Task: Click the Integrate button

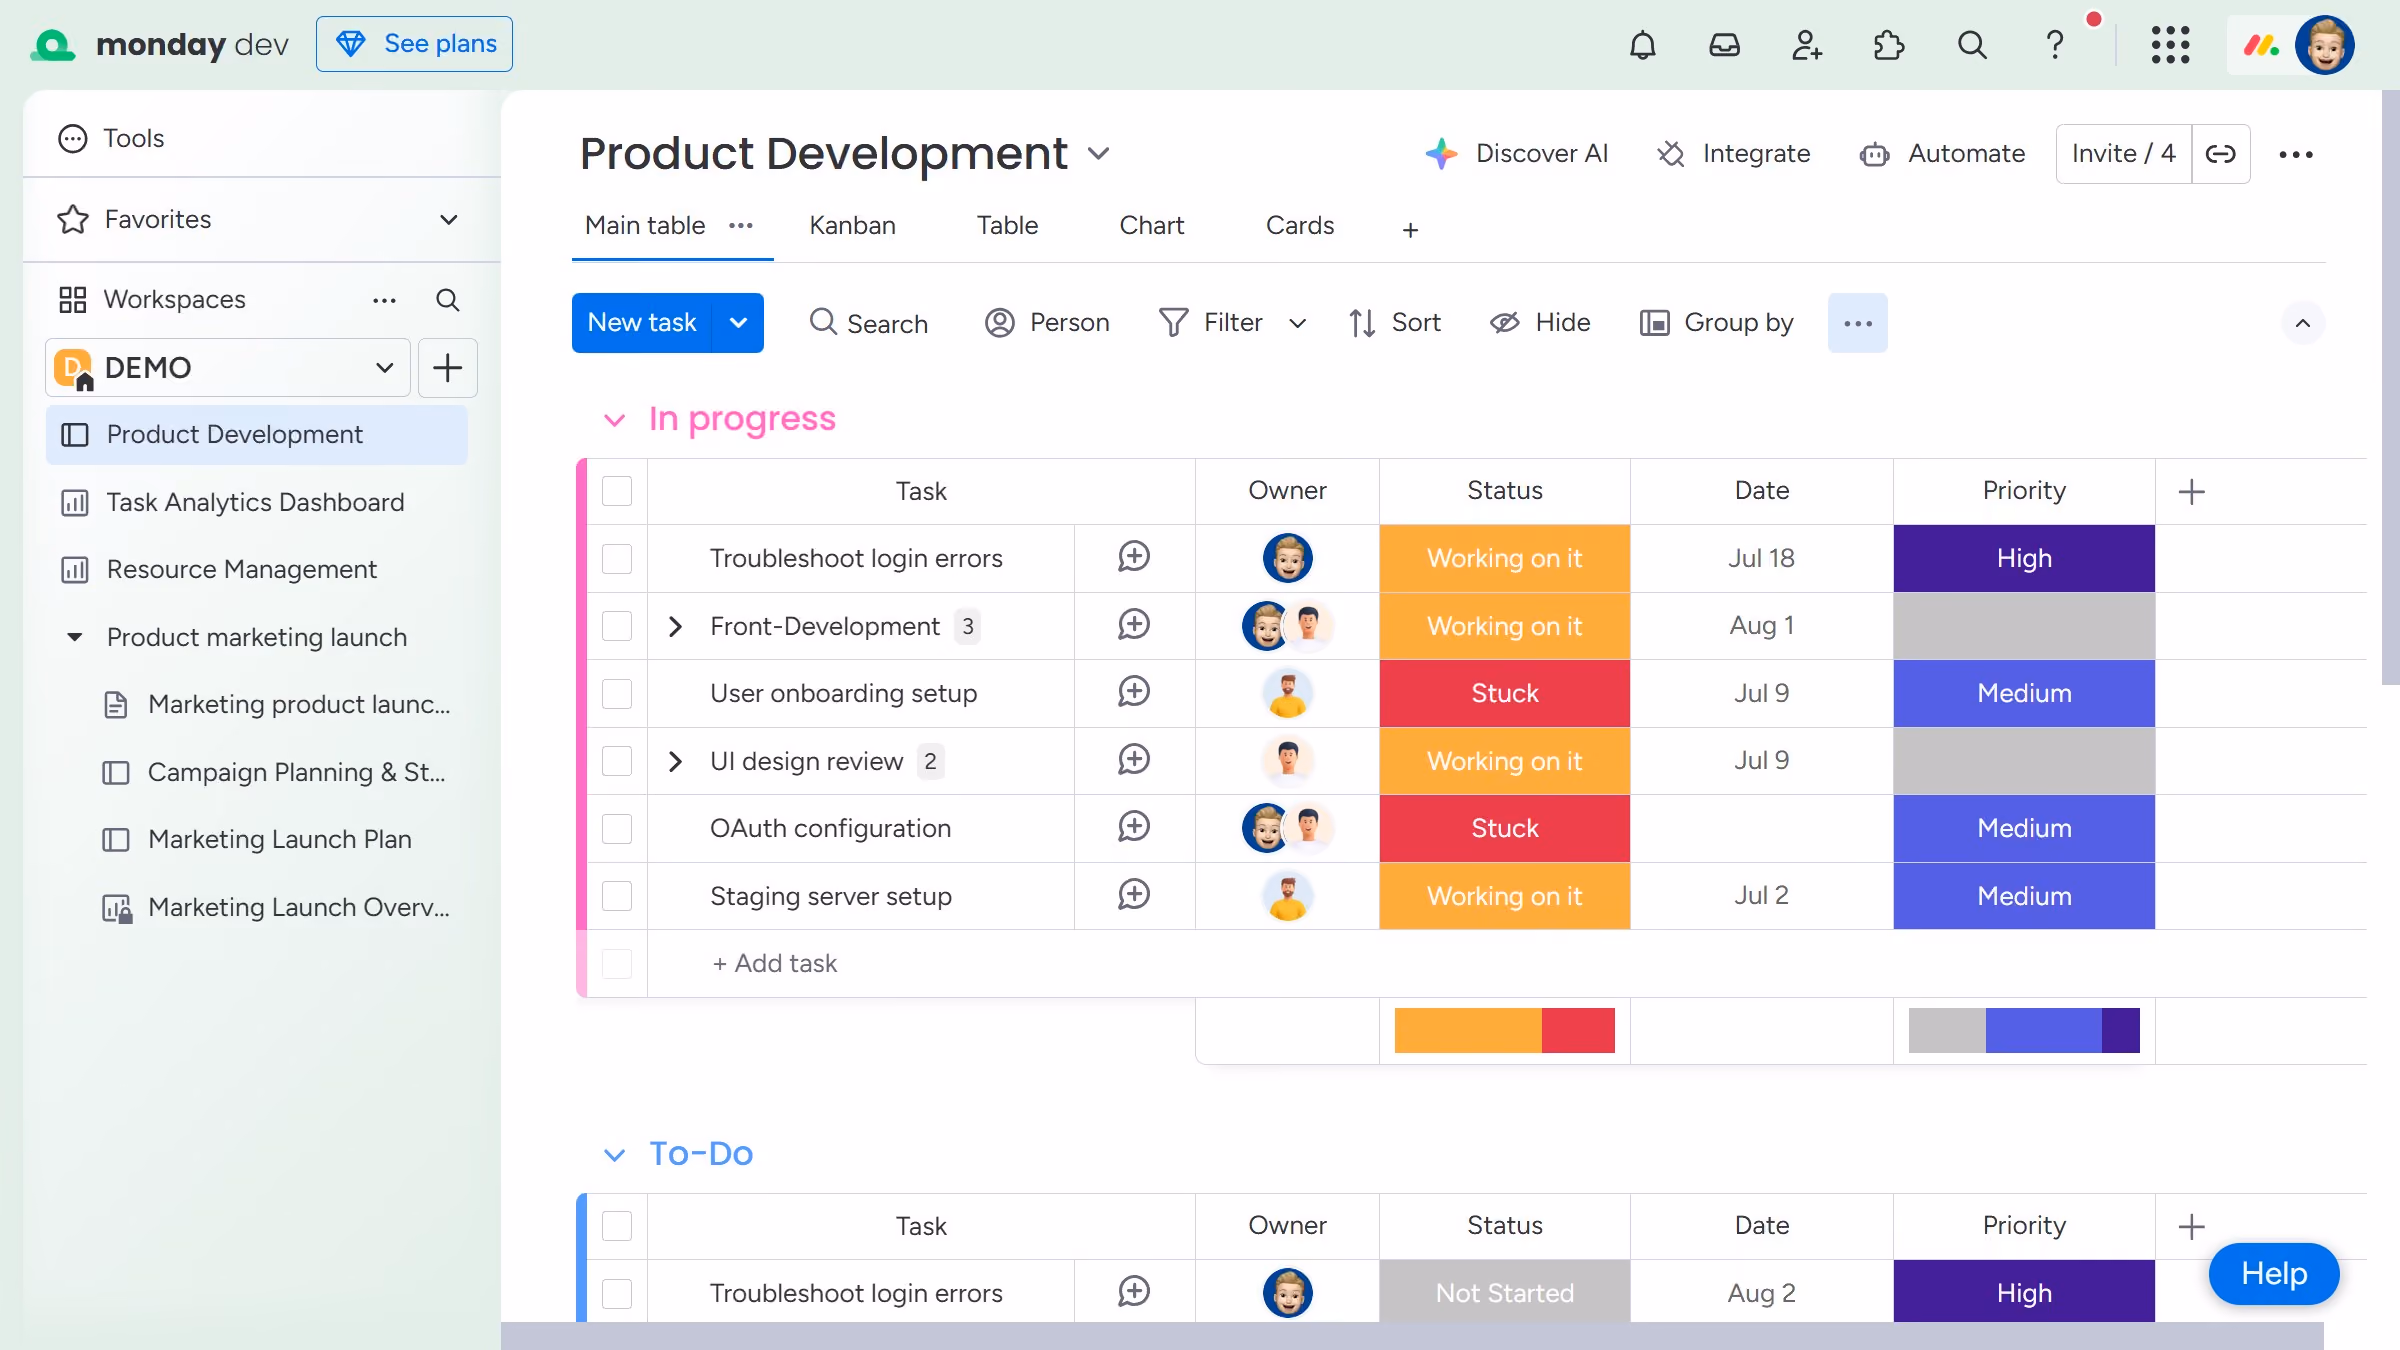Action: [1734, 154]
